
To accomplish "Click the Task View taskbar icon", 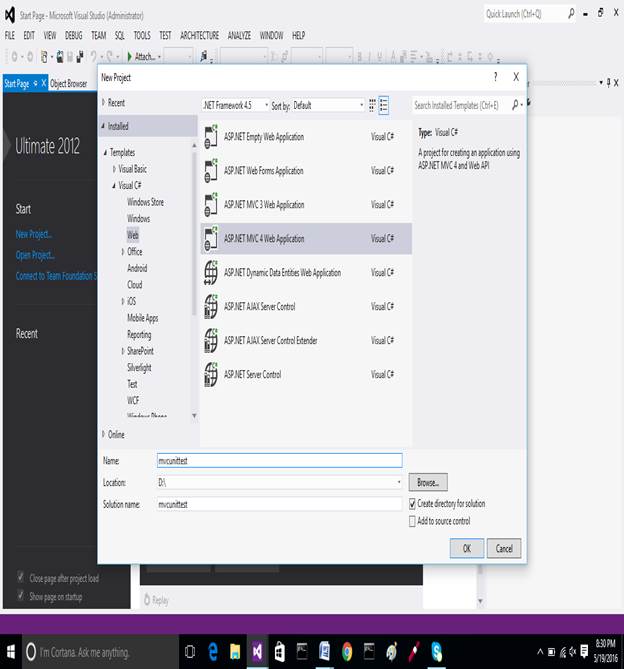I will pos(190,652).
